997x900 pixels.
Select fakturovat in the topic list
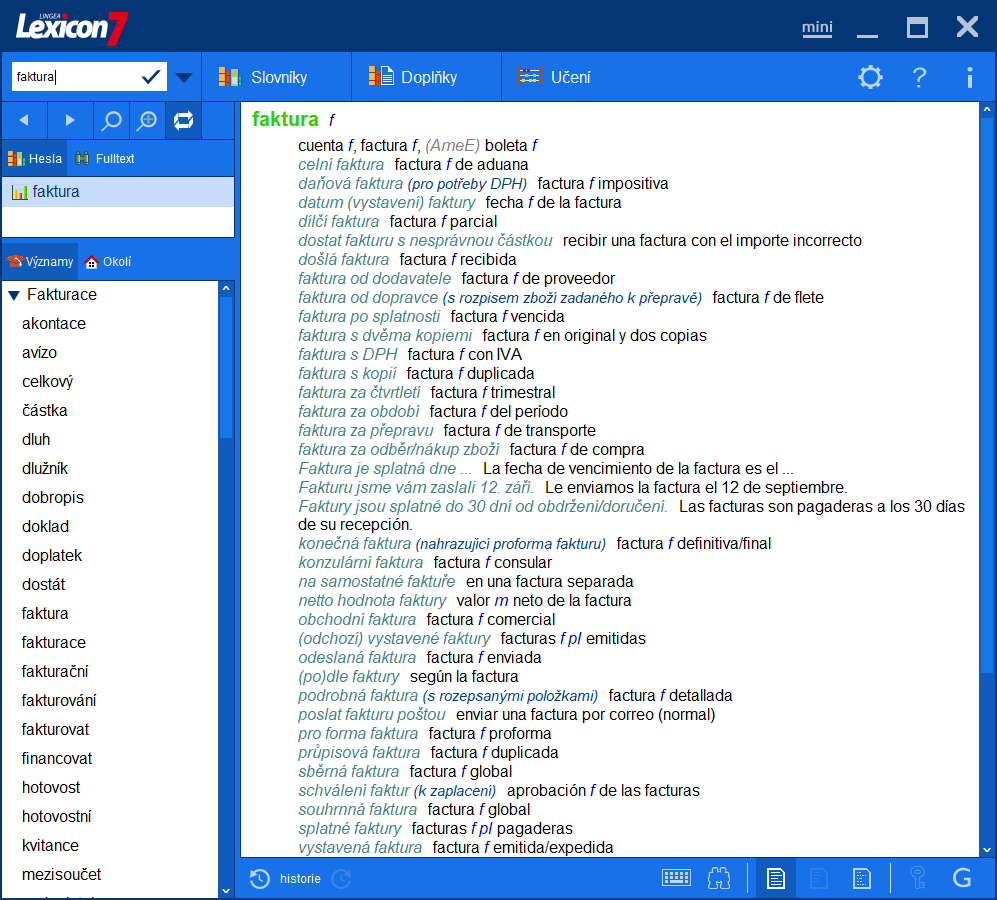[55, 730]
